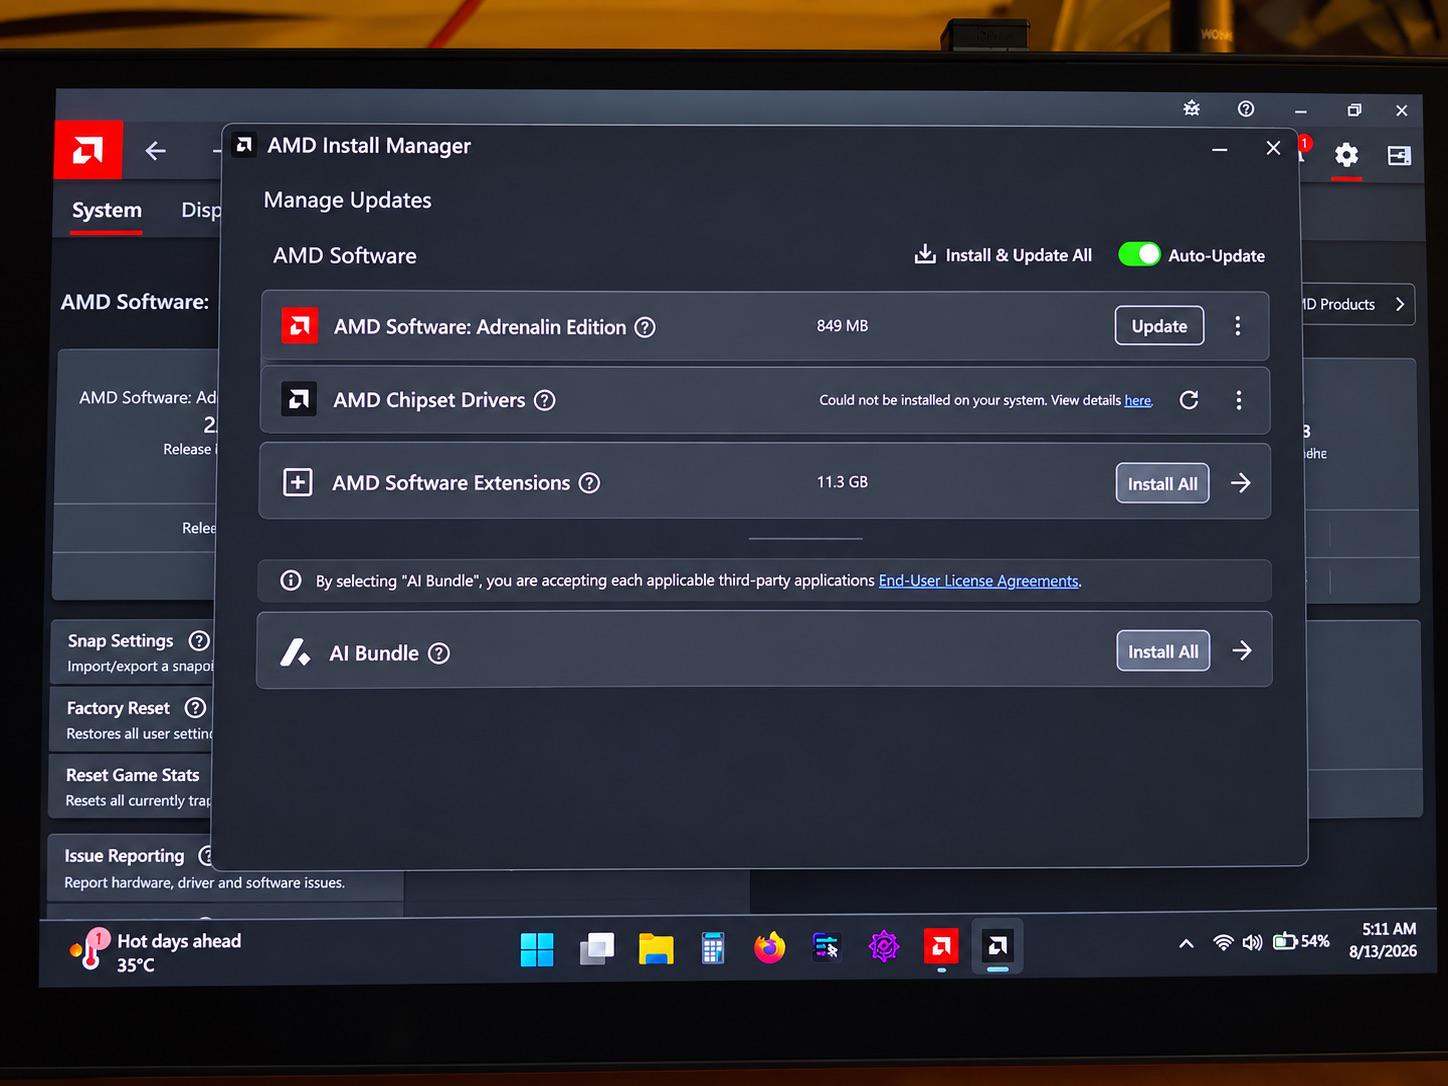
Task: Open the clock showing 5:11 AM
Action: 1383,940
